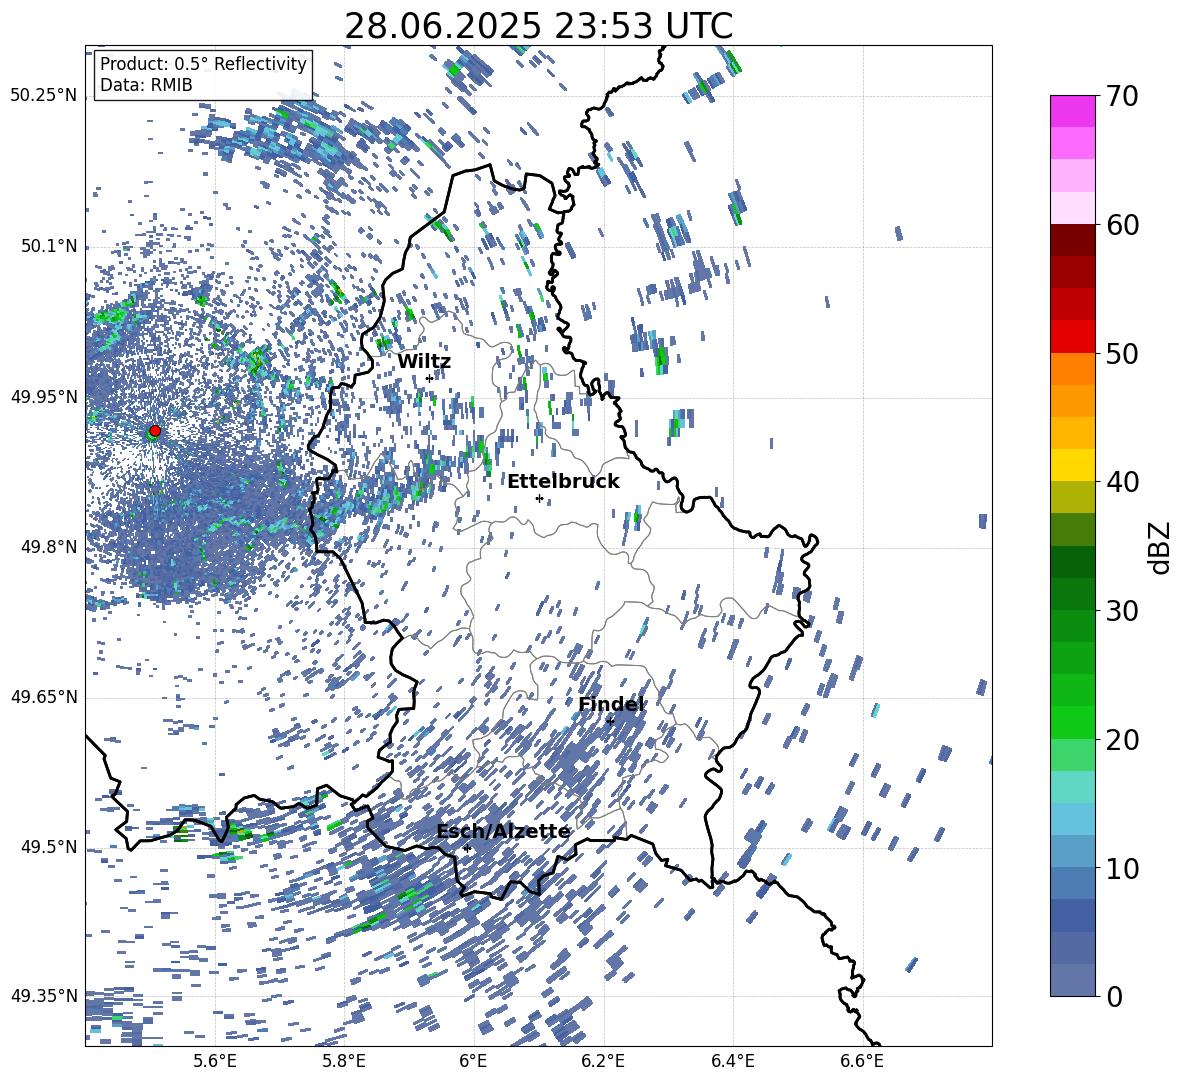This screenshot has width=1184, height=1081.
Task: Click the Ettelbruck city label
Action: [x=563, y=482]
